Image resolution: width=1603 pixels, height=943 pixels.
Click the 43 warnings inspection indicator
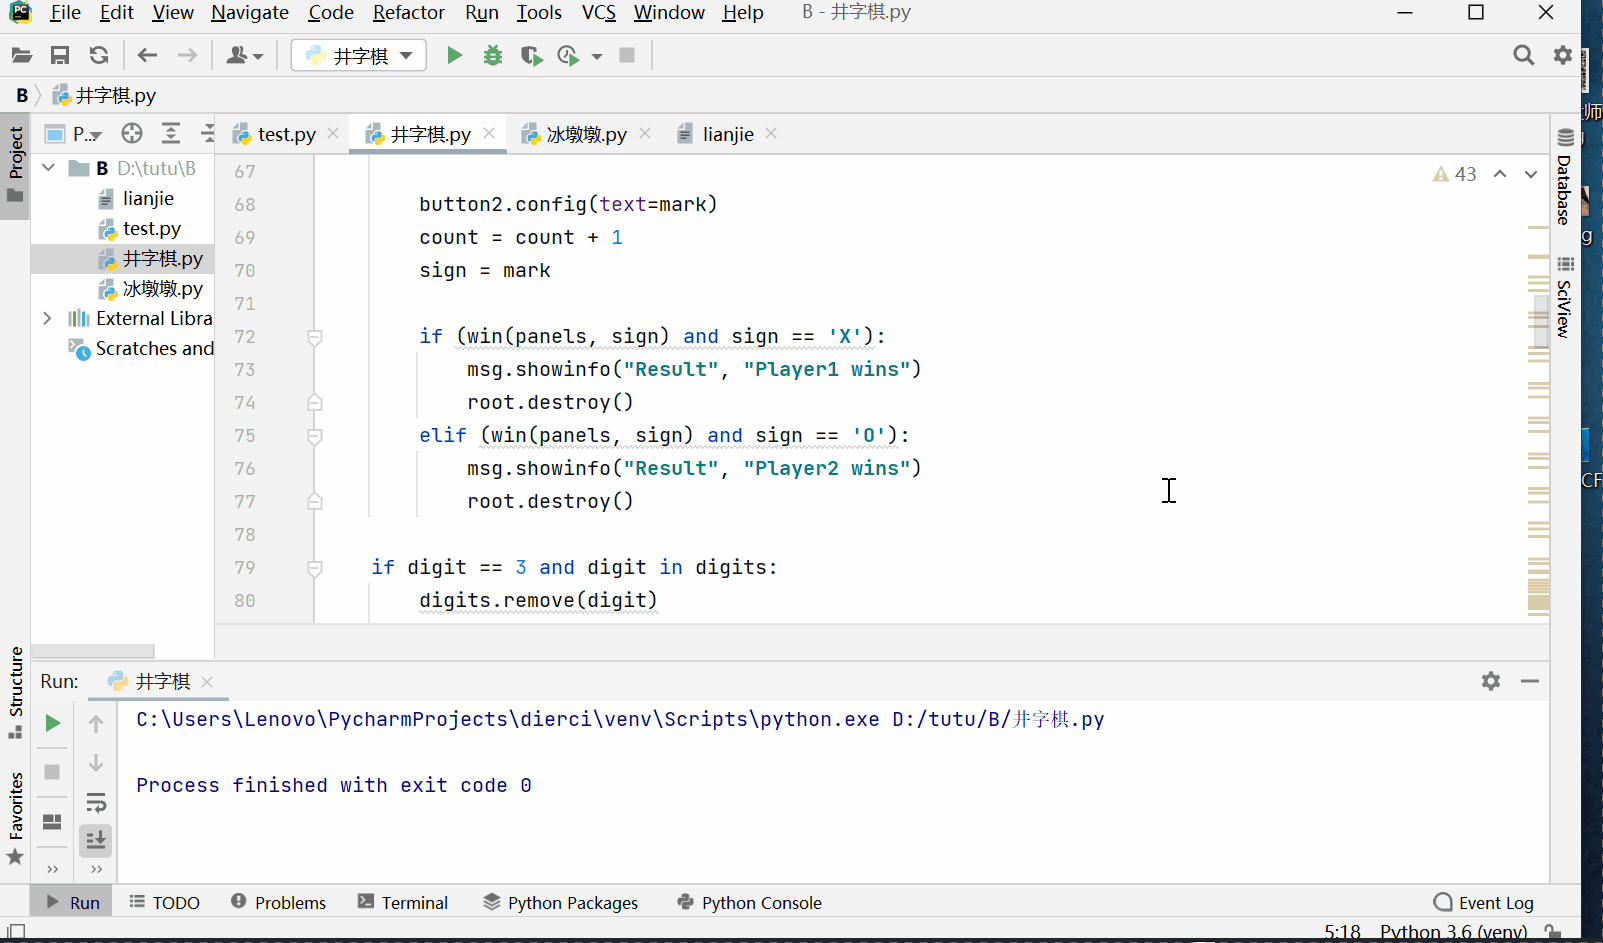click(1455, 174)
